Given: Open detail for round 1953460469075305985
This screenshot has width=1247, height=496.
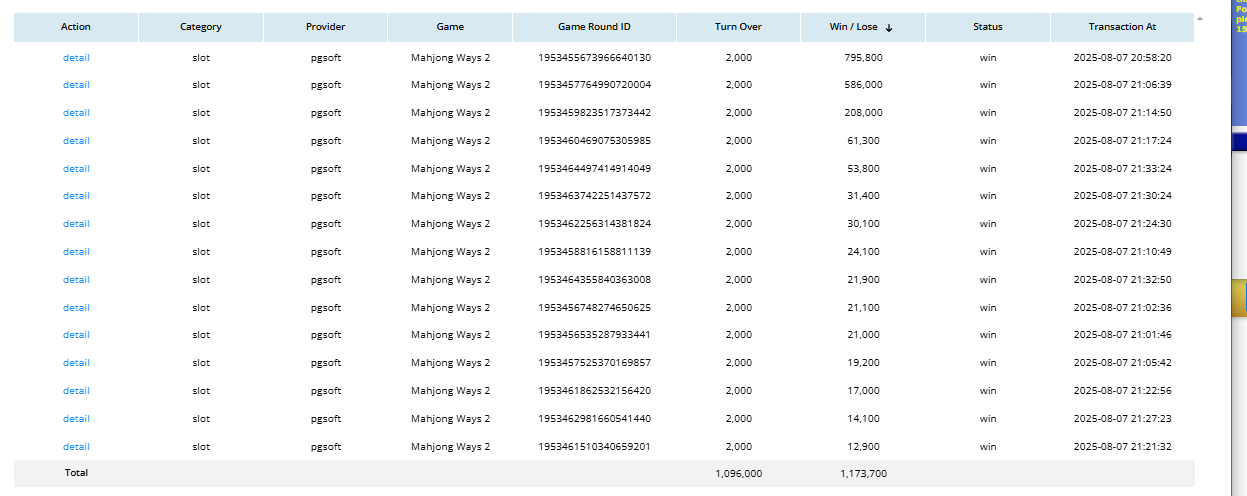Looking at the screenshot, I should [x=76, y=141].
